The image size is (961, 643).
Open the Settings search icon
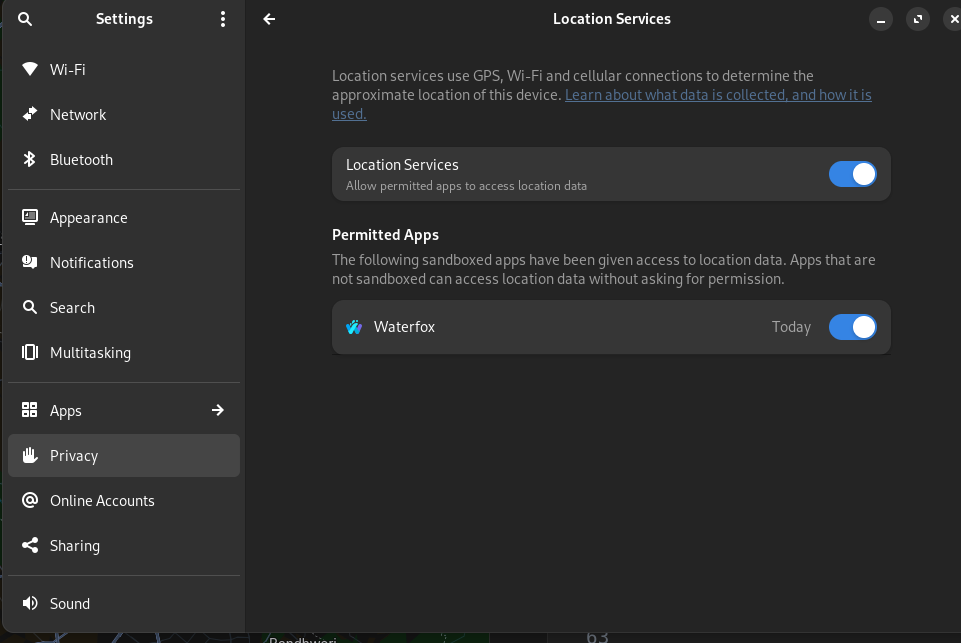25,19
